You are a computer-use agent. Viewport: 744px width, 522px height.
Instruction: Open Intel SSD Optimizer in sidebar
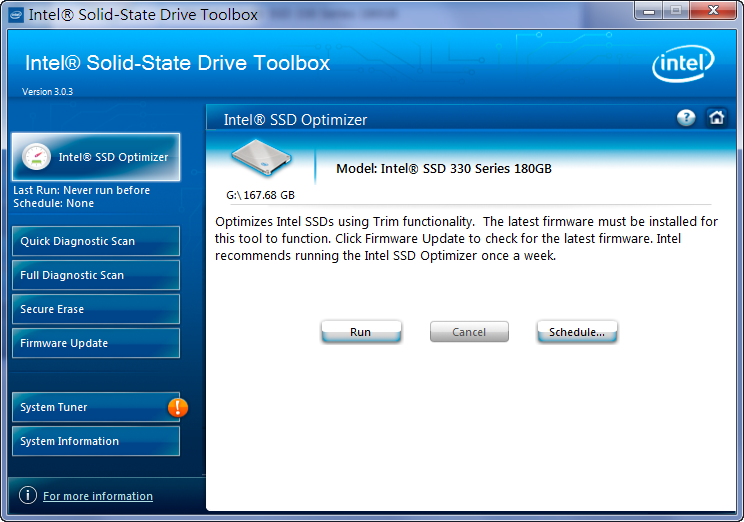click(96, 157)
